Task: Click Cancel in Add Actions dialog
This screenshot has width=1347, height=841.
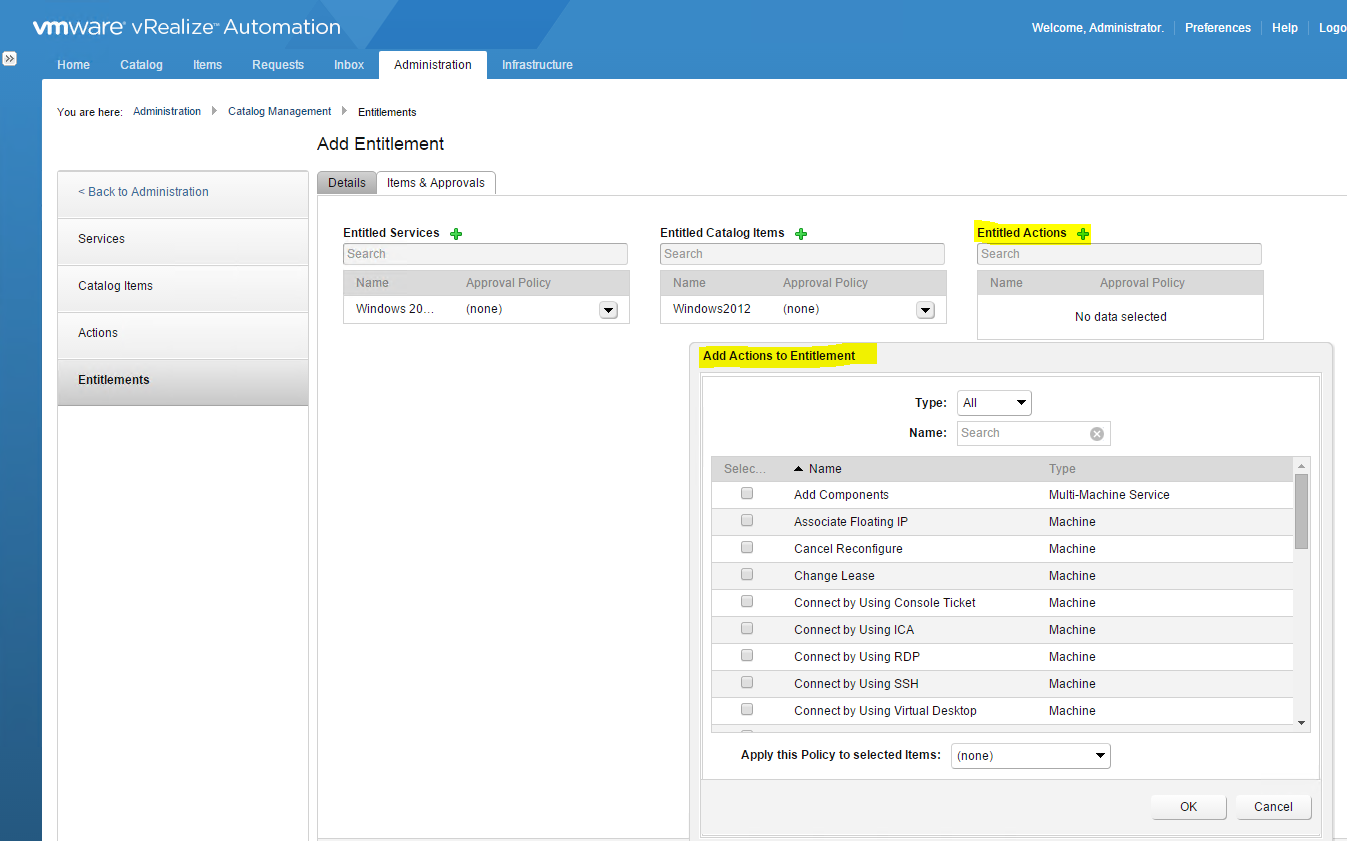Action: (1273, 807)
